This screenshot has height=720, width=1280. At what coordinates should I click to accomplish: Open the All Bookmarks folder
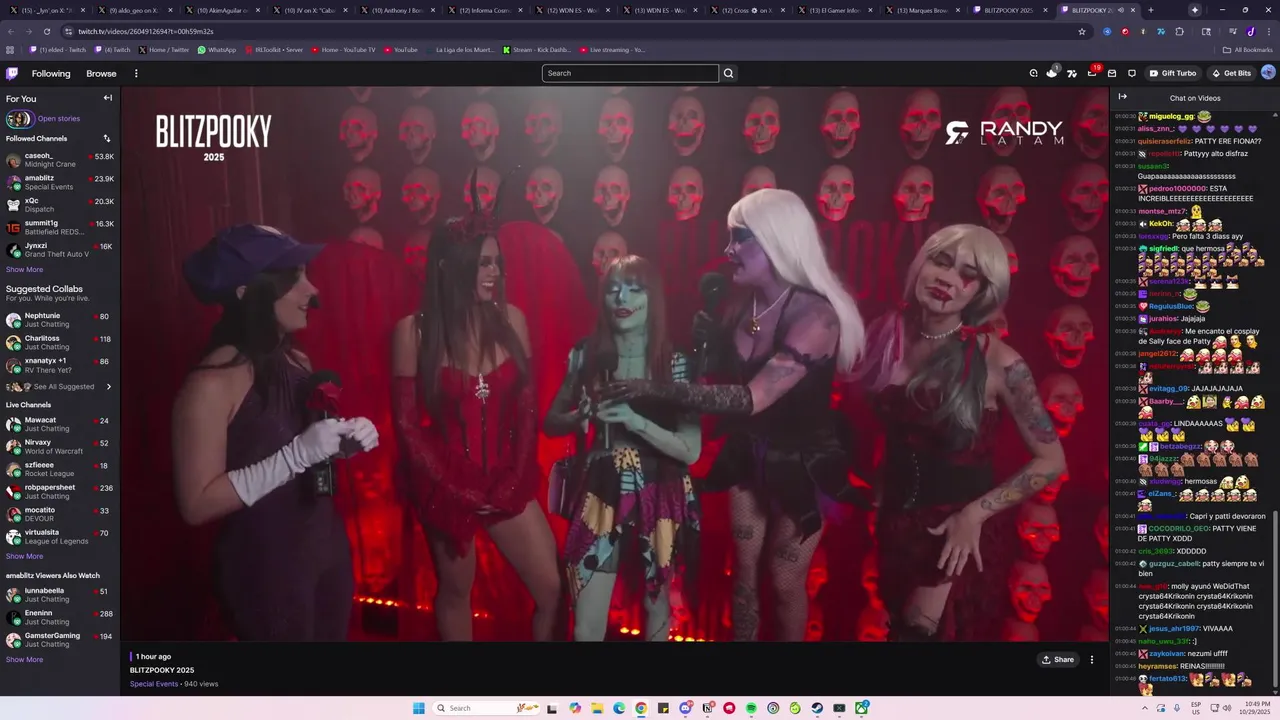click(1247, 49)
